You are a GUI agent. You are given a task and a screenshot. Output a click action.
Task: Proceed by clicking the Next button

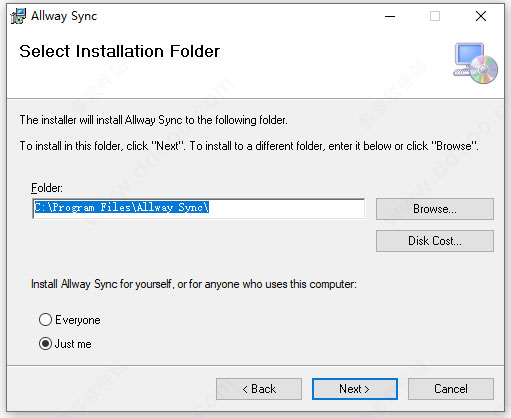(355, 389)
